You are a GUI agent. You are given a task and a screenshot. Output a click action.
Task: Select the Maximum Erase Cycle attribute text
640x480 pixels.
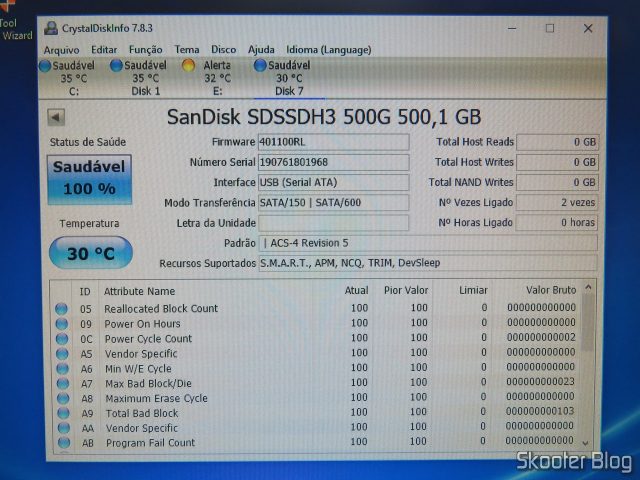156,398
